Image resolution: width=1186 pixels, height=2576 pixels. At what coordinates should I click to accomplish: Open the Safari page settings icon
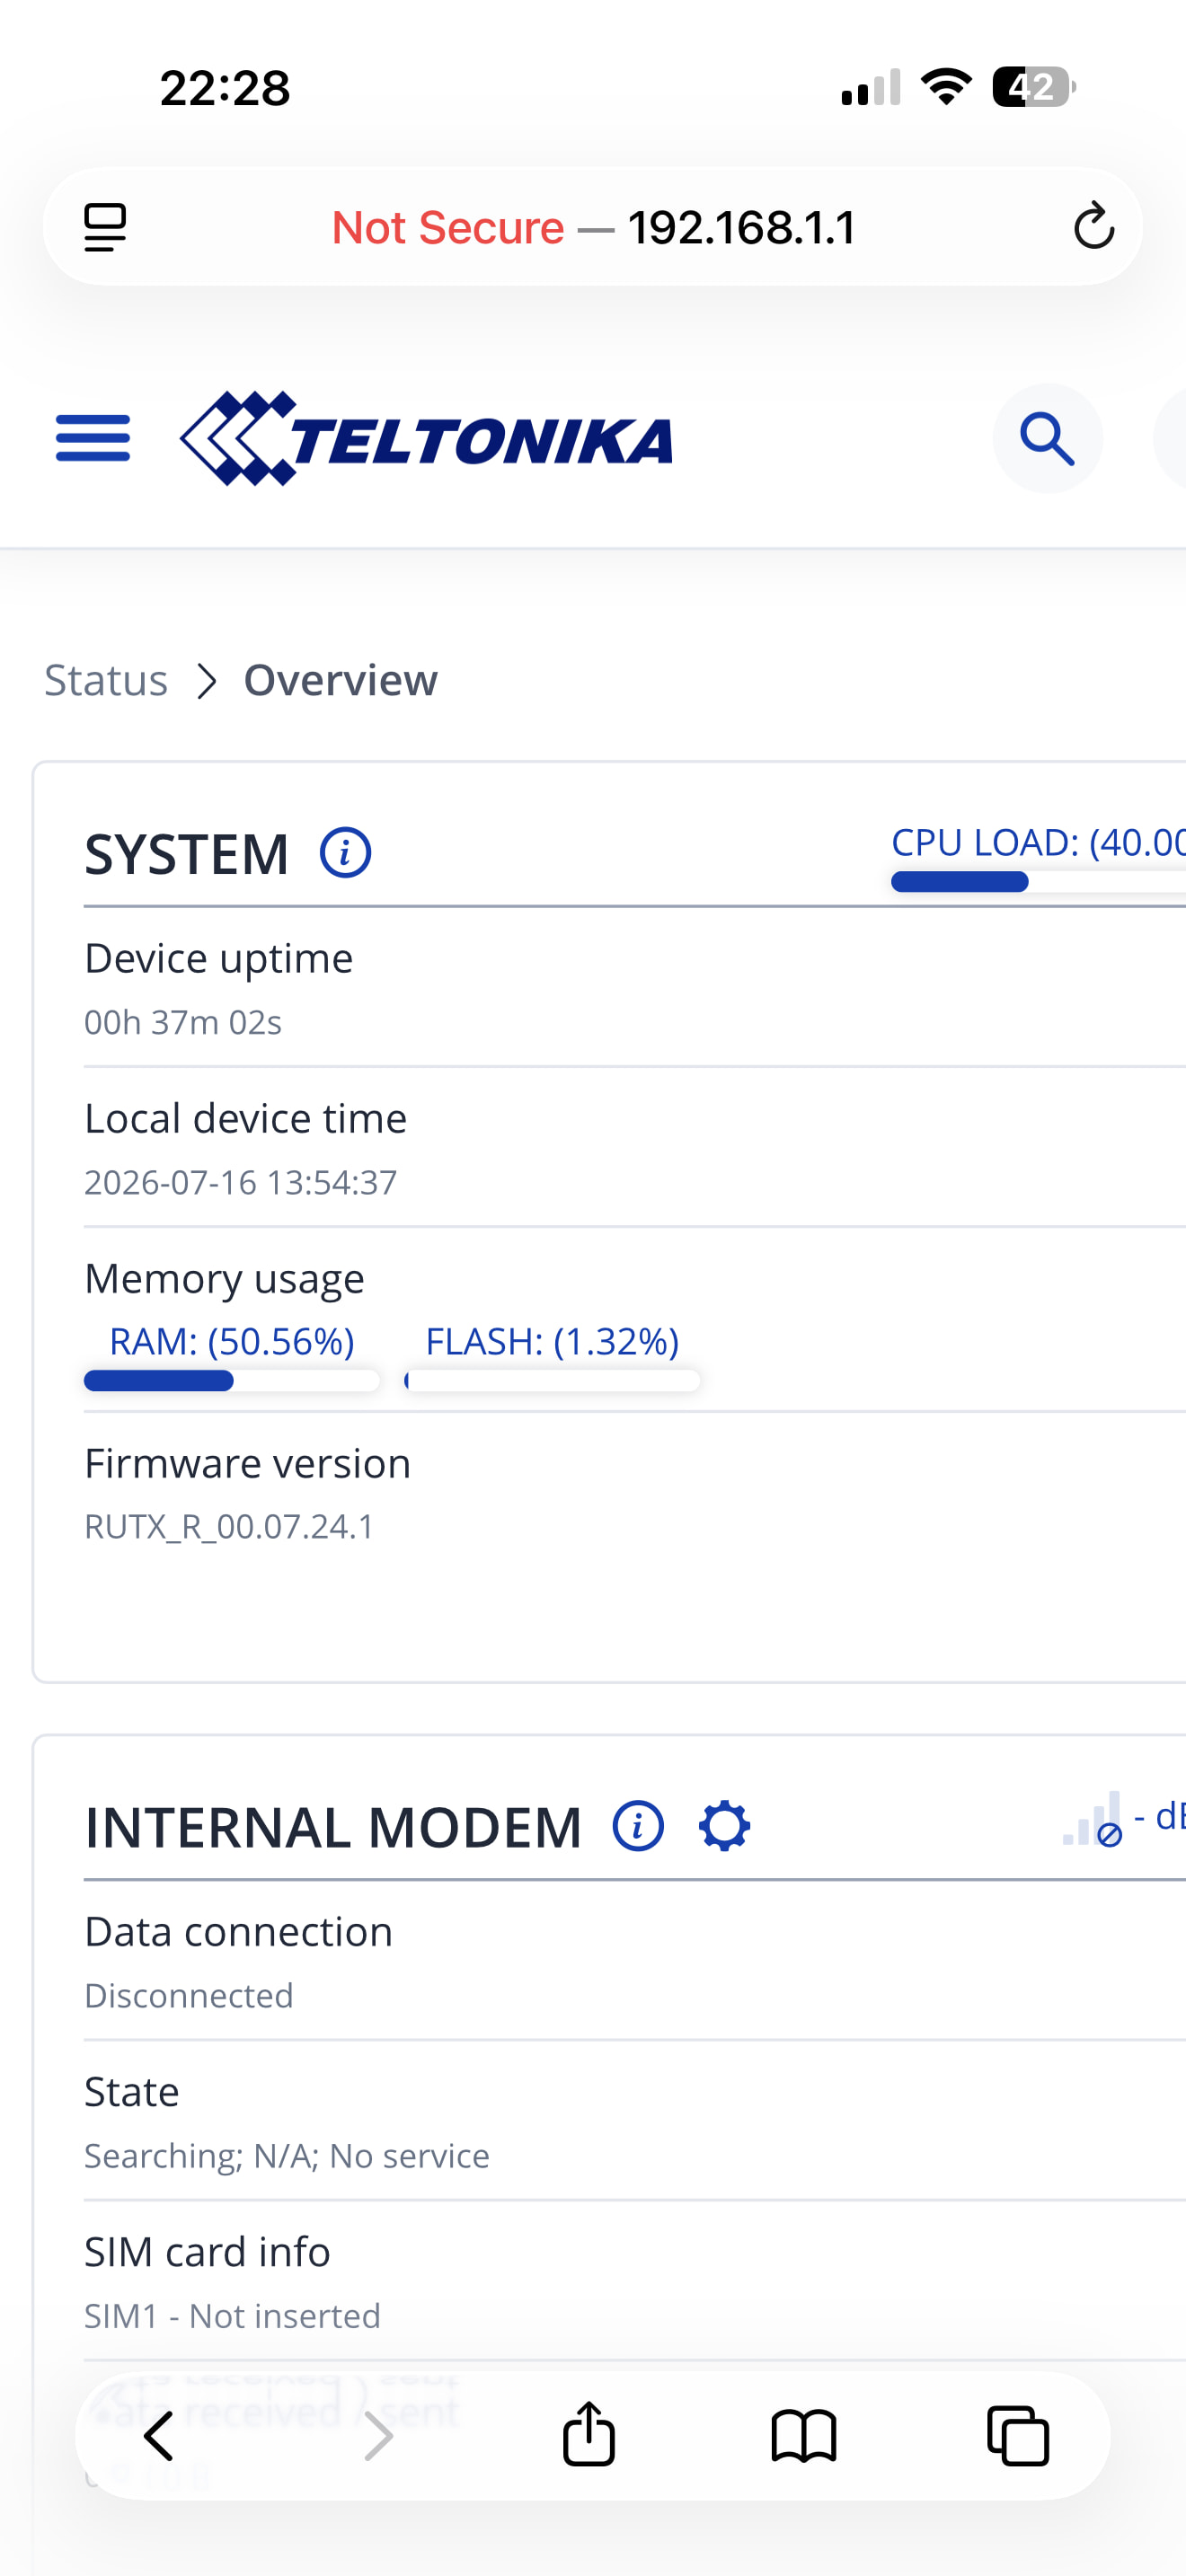[x=105, y=227]
